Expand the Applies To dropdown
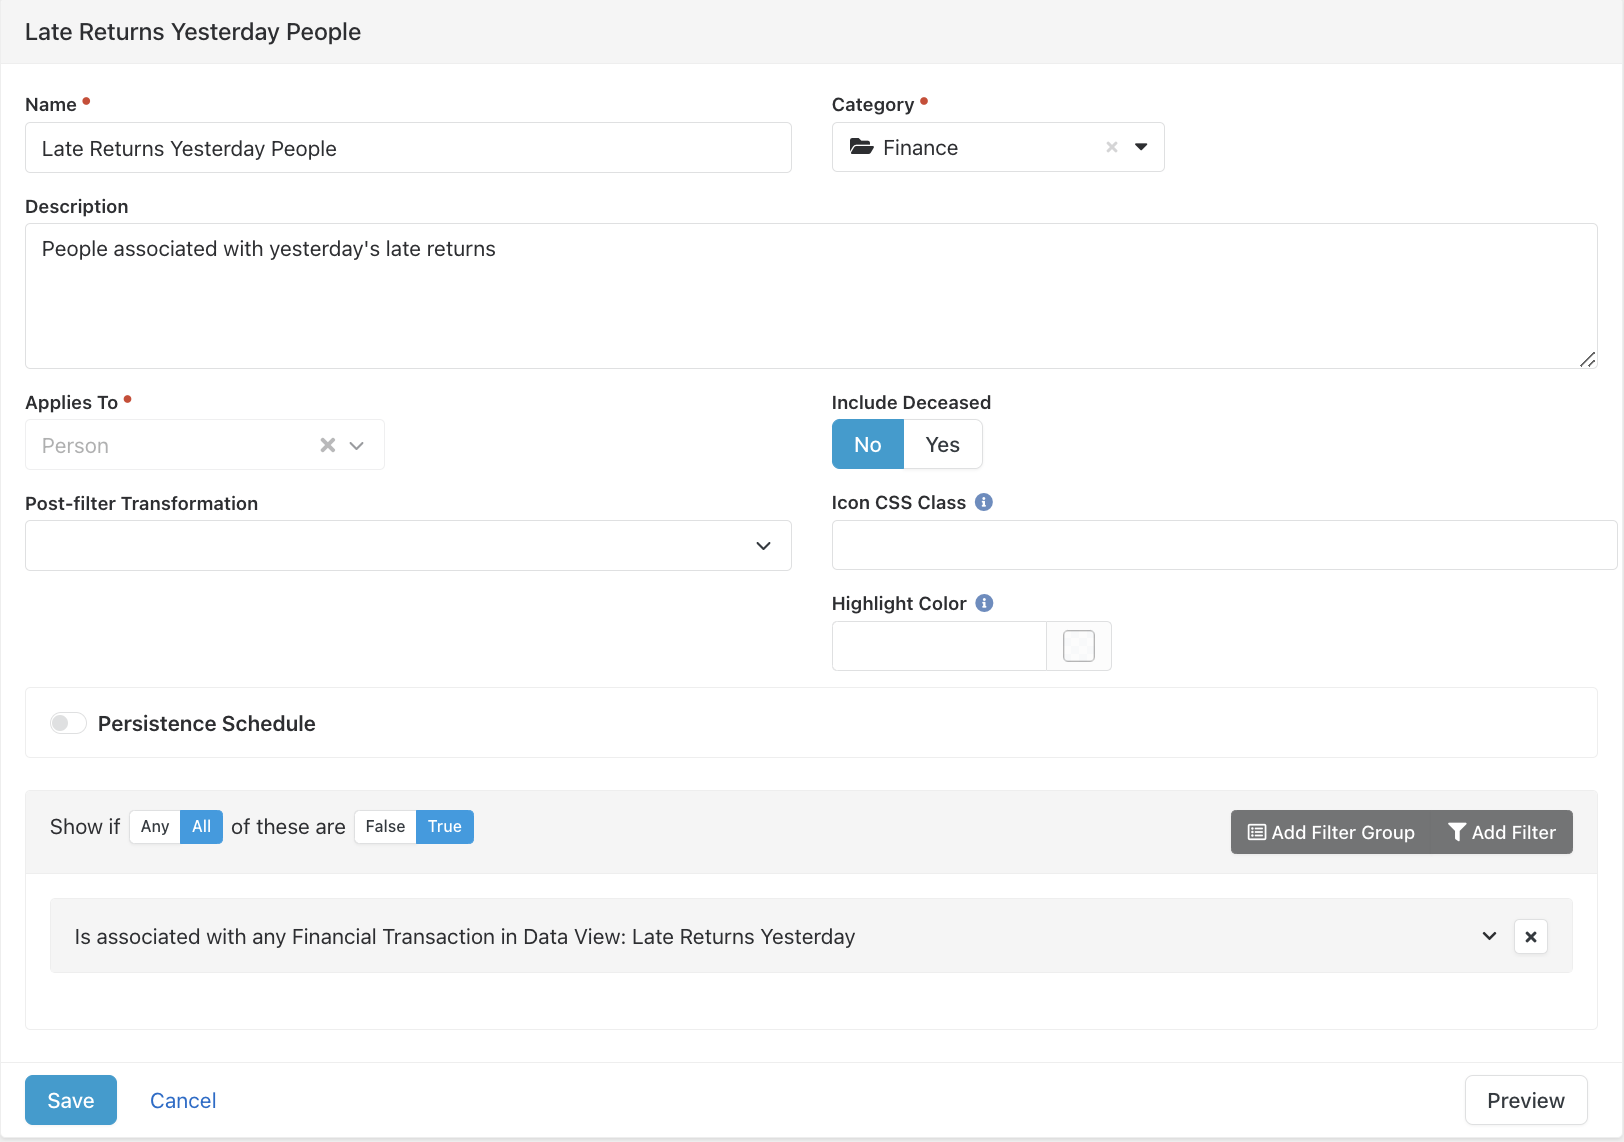 tap(357, 445)
